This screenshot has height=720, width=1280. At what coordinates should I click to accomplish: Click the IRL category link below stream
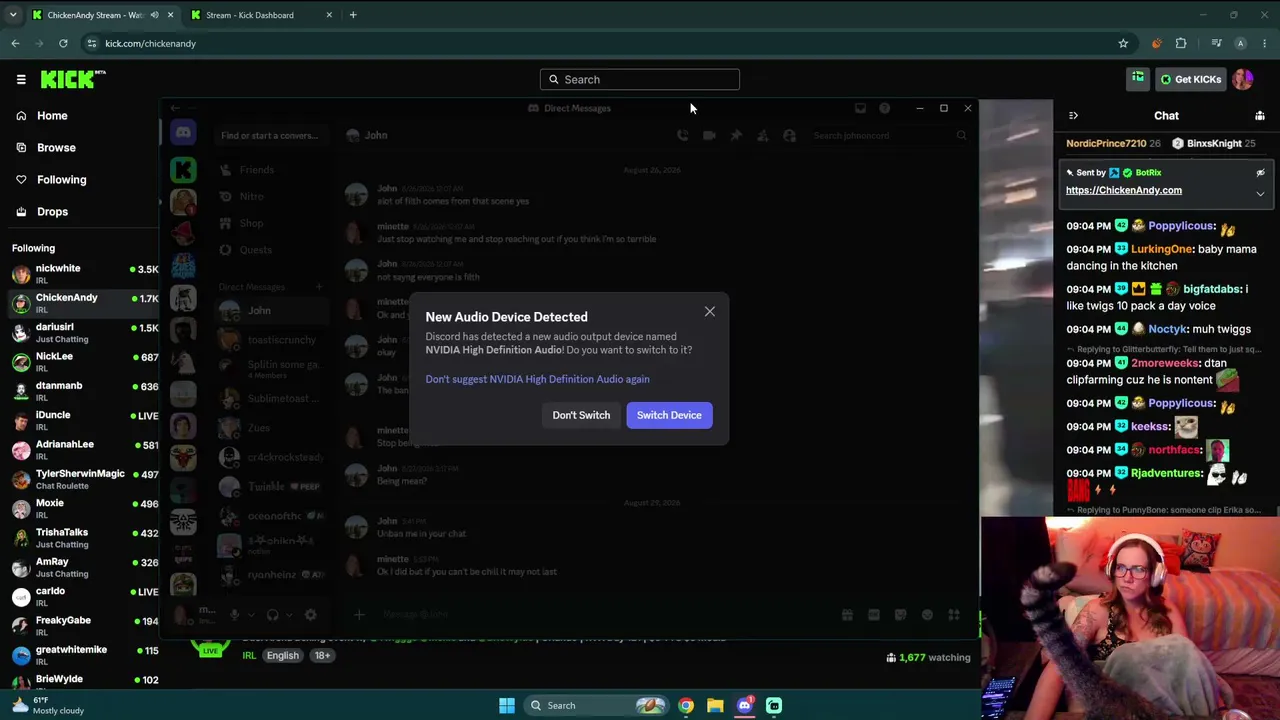pyautogui.click(x=249, y=656)
